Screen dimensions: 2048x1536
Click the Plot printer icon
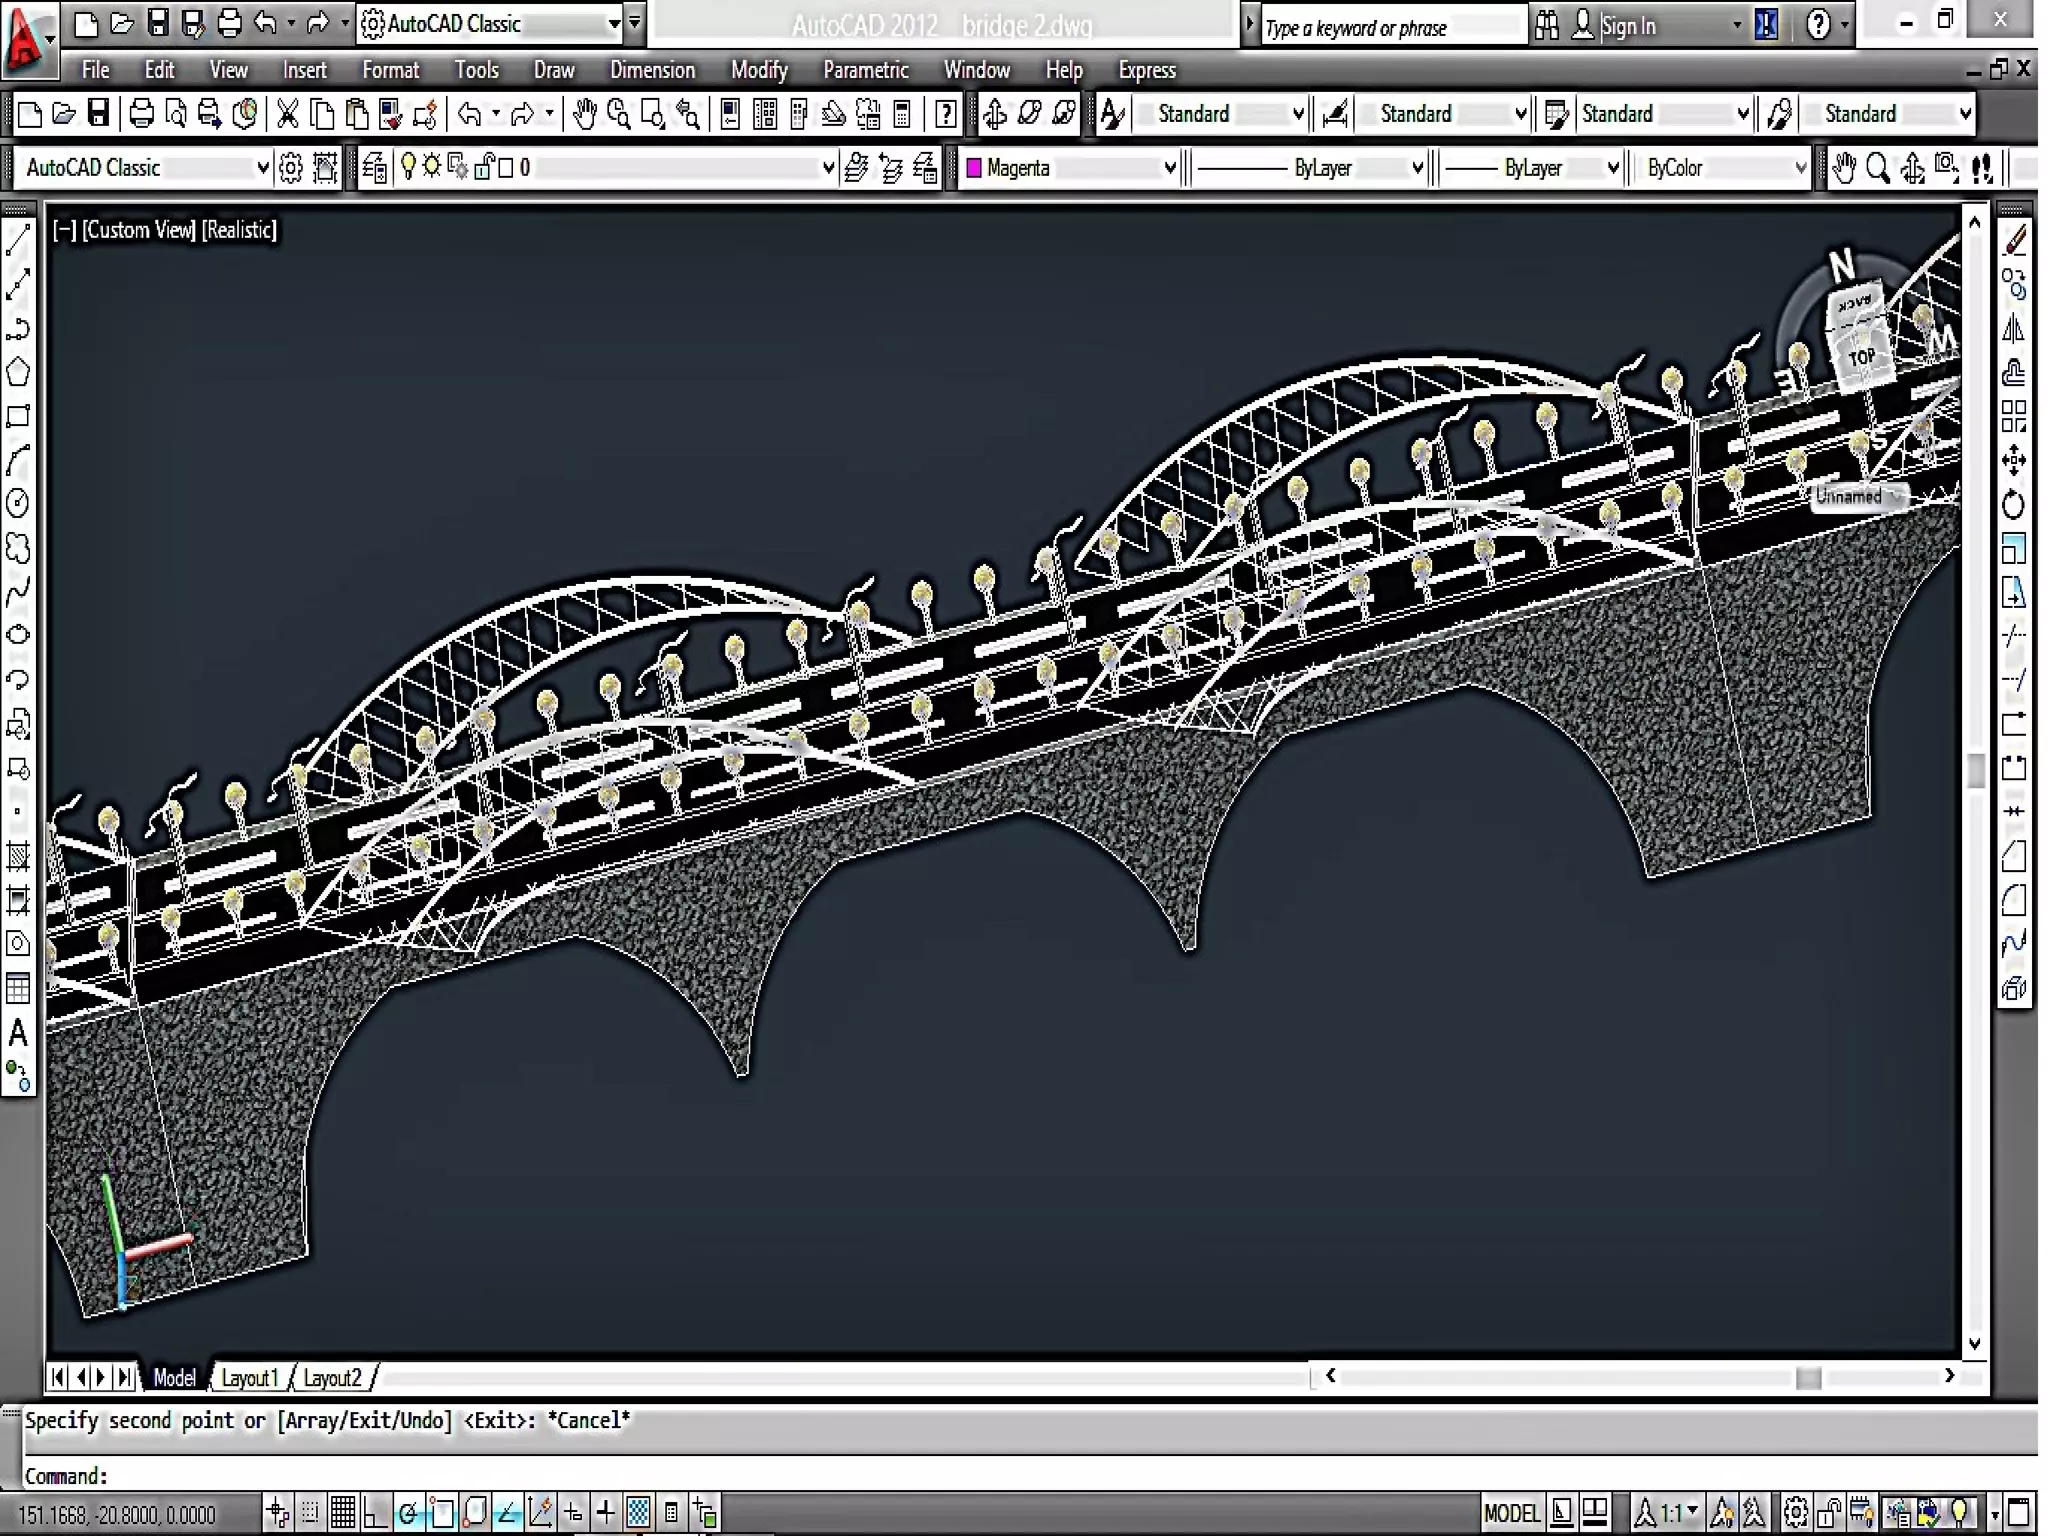tap(142, 114)
